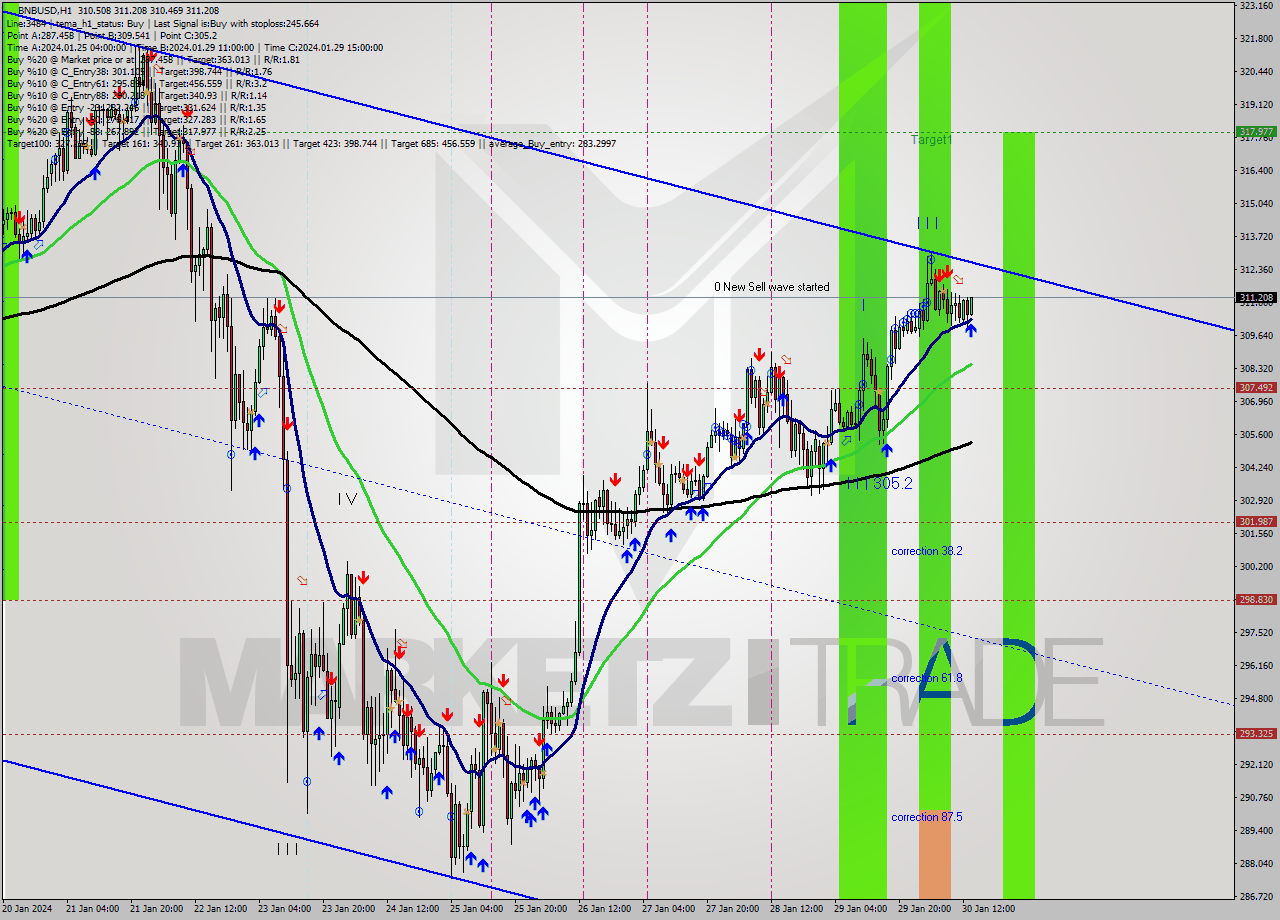This screenshot has height=920, width=1280.
Task: Click the '23 Jan 20:00' time label
Action: point(350,909)
